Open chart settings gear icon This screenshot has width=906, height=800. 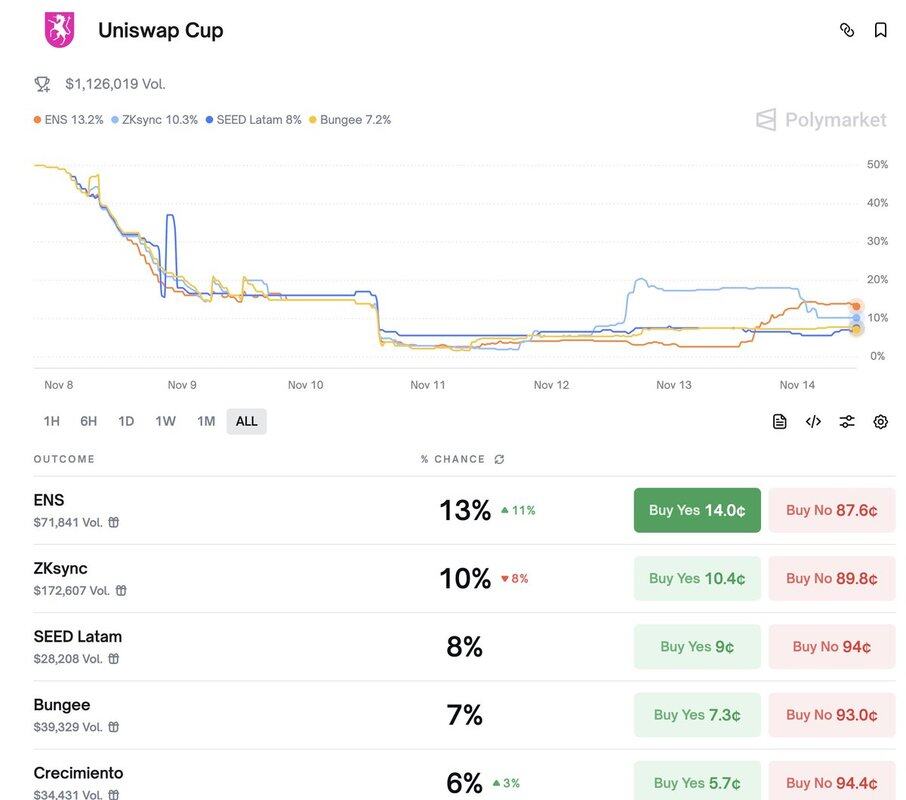point(881,422)
